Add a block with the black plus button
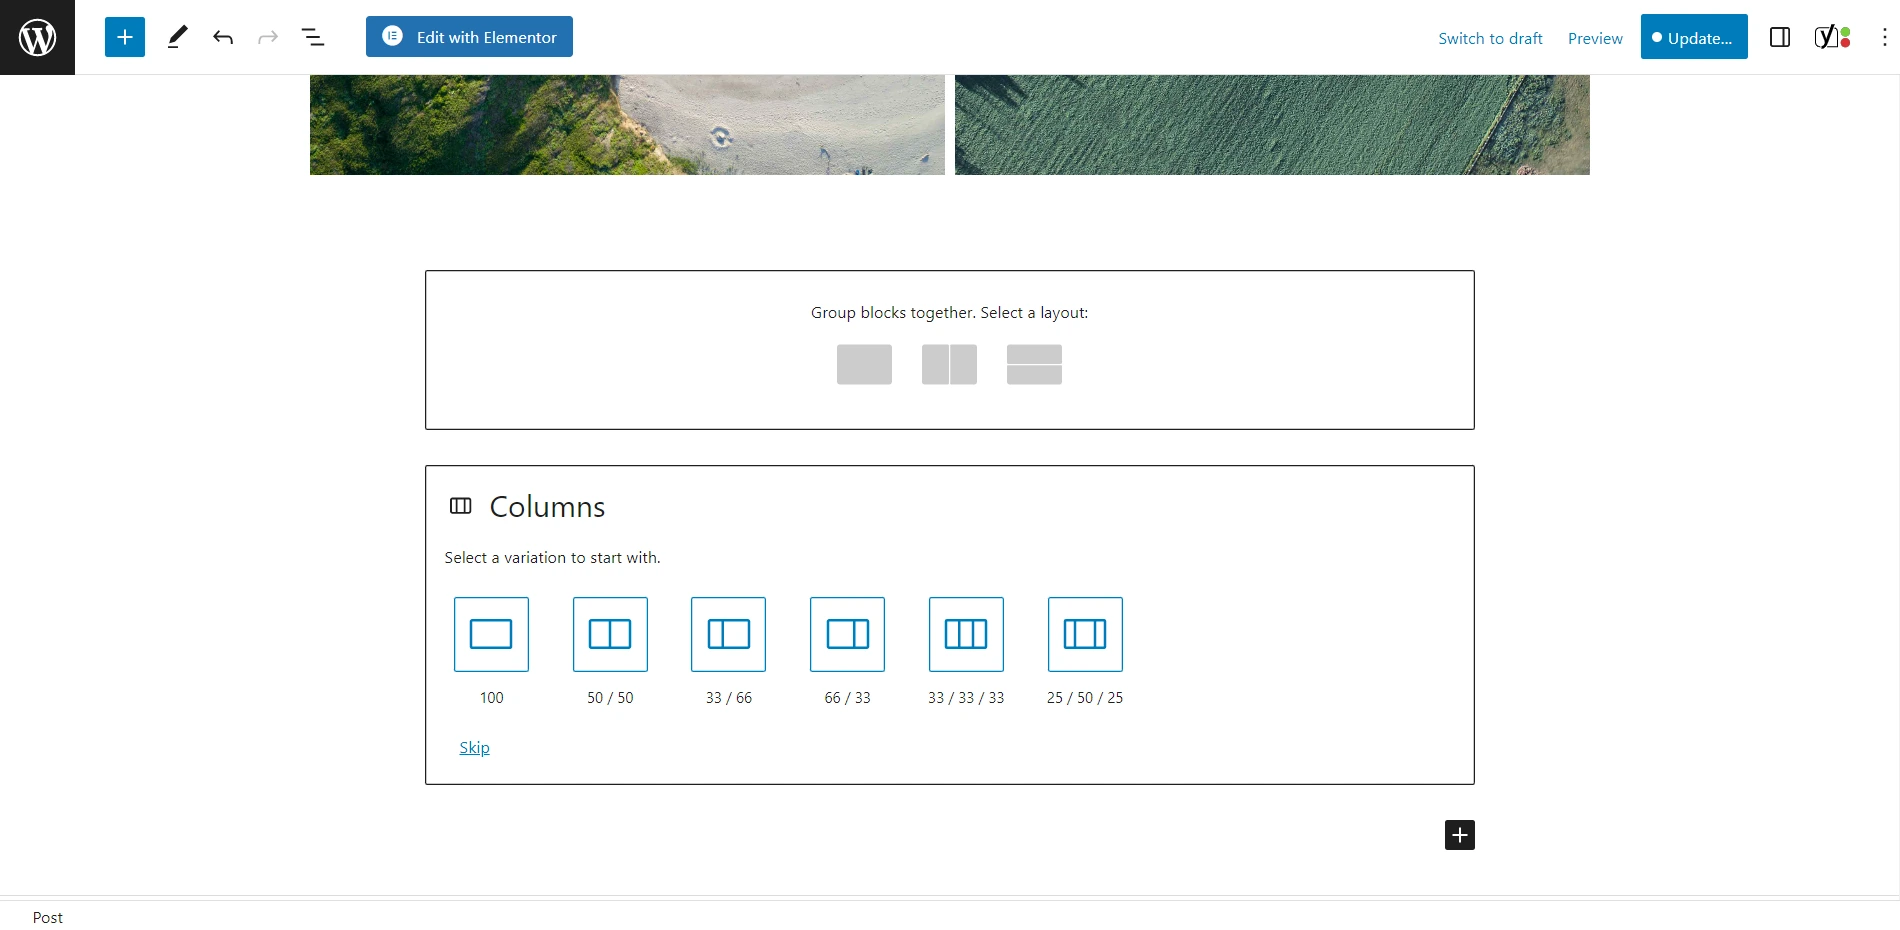The image size is (1900, 930). [x=1460, y=835]
